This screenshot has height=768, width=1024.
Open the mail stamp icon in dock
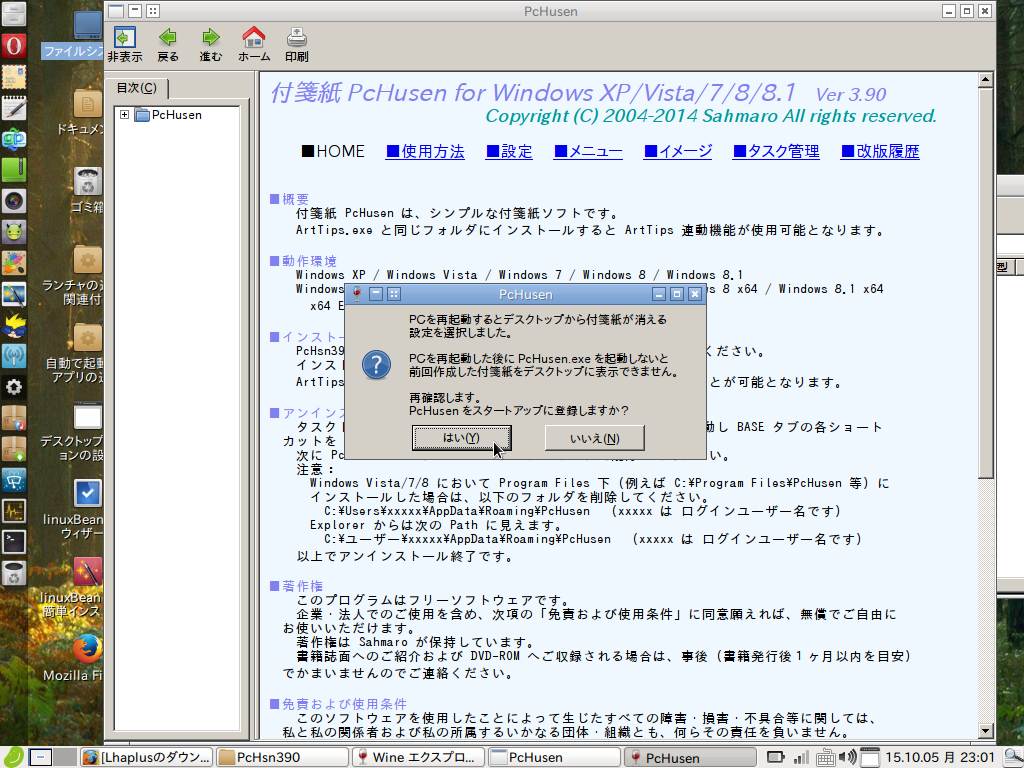click(x=14, y=77)
